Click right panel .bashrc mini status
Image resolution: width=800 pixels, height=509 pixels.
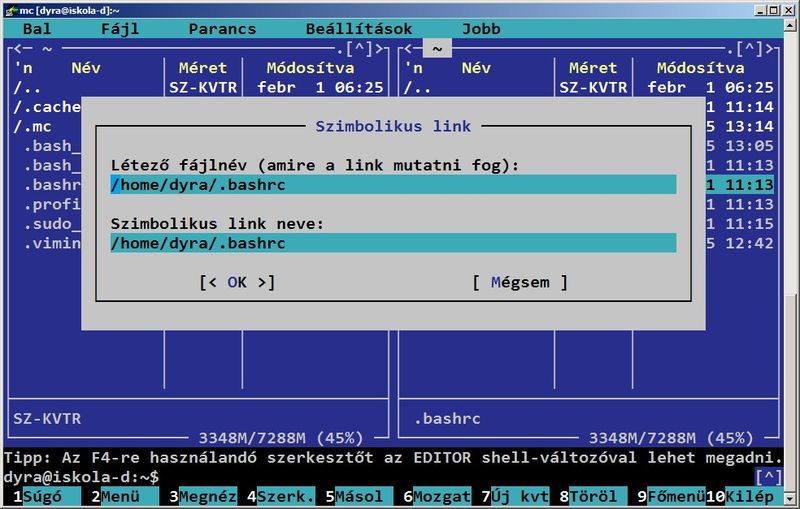point(447,419)
